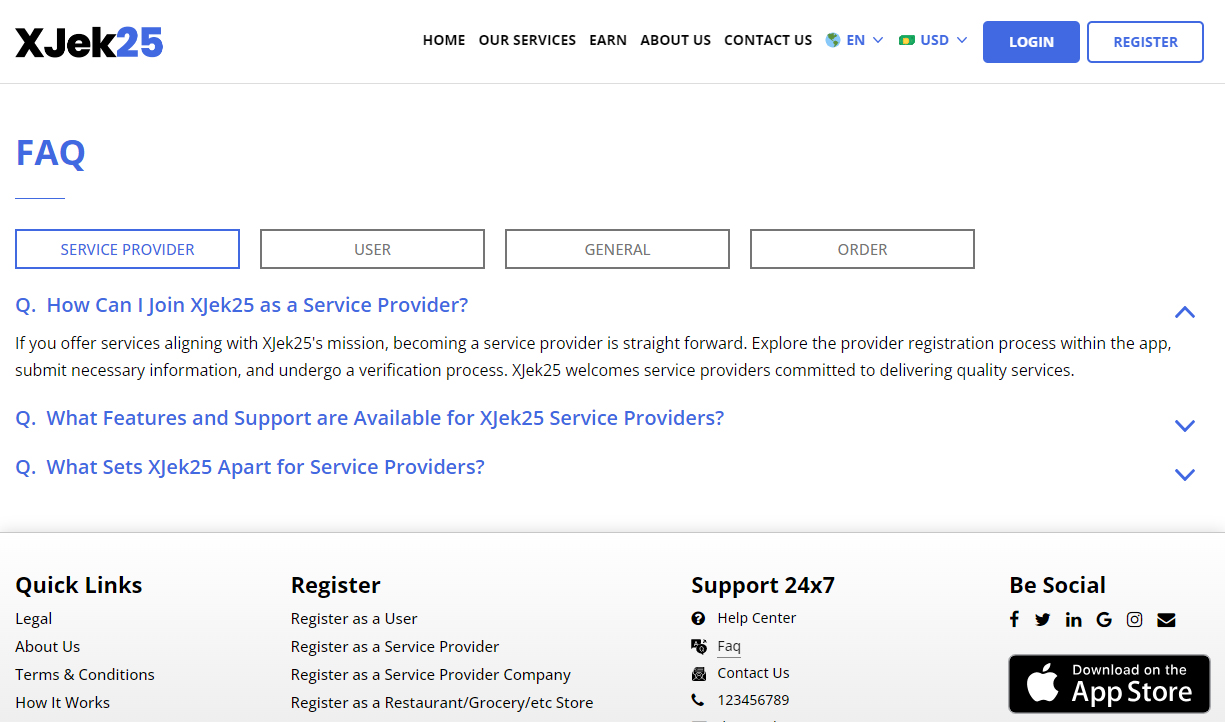The width and height of the screenshot is (1225, 722).
Task: Click the phone icon next to 123456789
Action: pos(698,700)
